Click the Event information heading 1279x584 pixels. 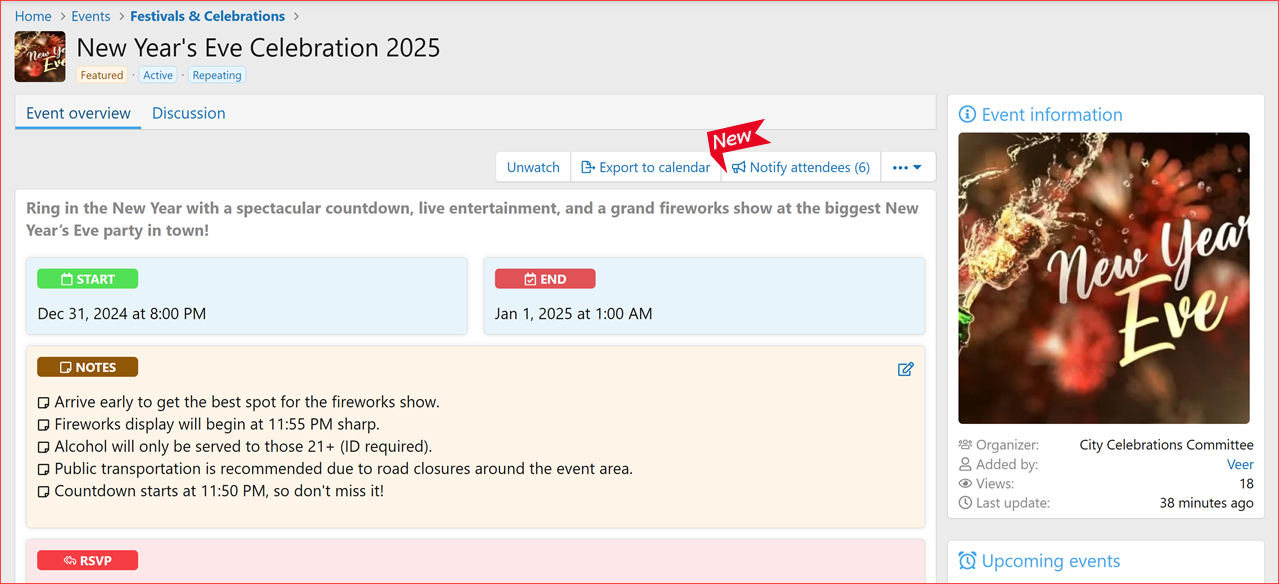pos(1052,114)
